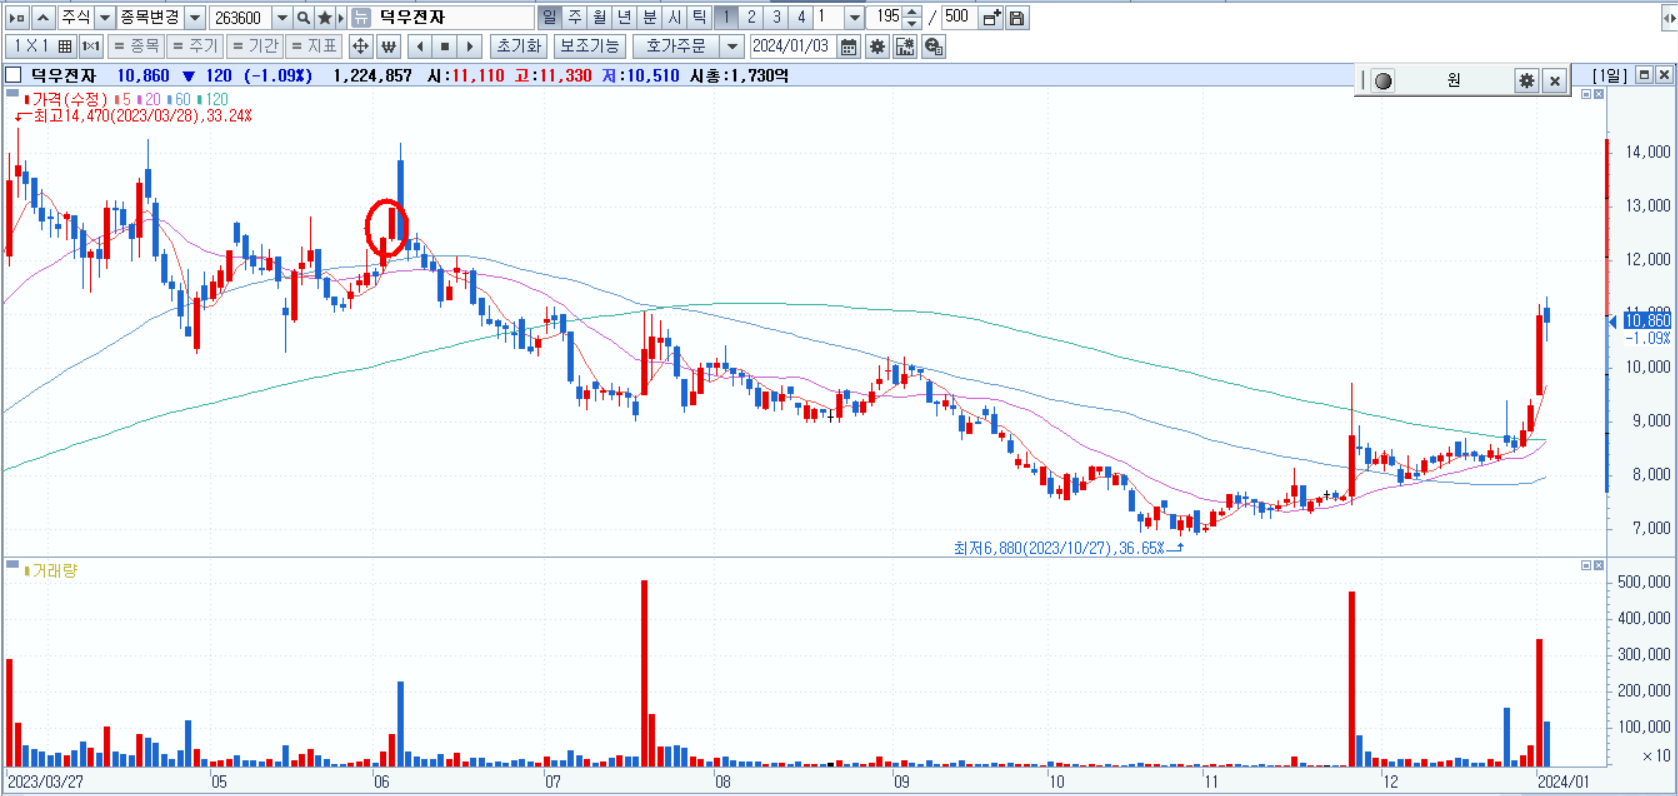Step chart backward with left arrow

point(420,46)
